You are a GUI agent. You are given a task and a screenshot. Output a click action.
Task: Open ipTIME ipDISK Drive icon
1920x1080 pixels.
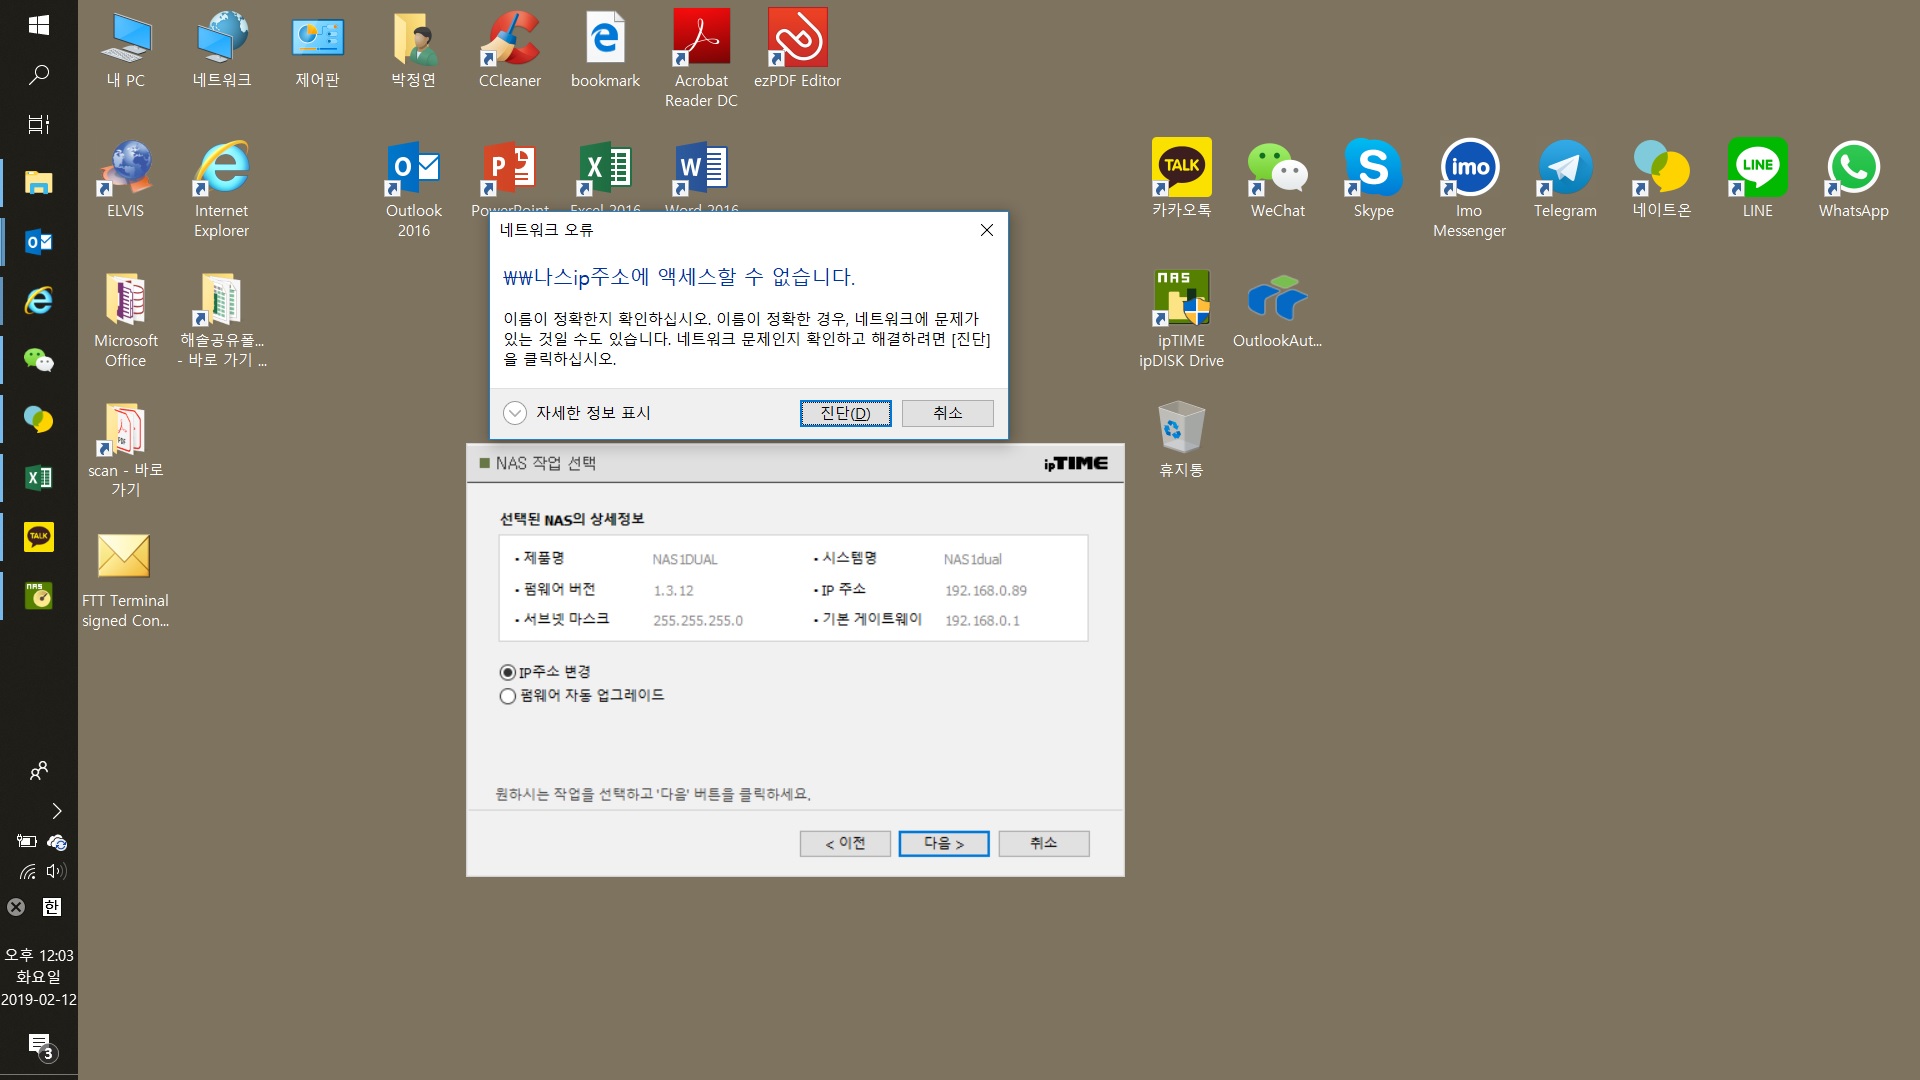click(x=1181, y=319)
